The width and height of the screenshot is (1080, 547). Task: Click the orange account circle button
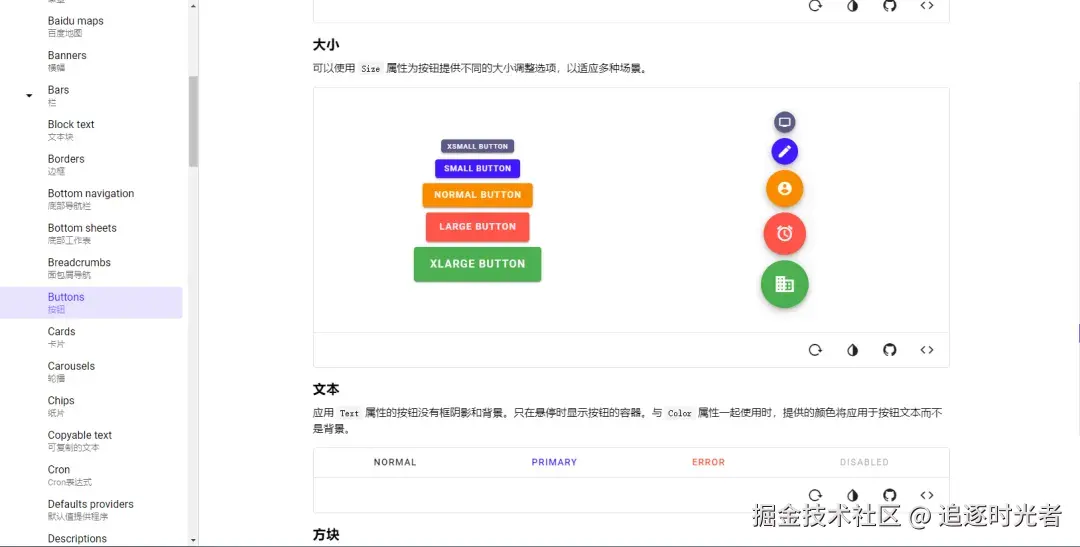pos(785,188)
